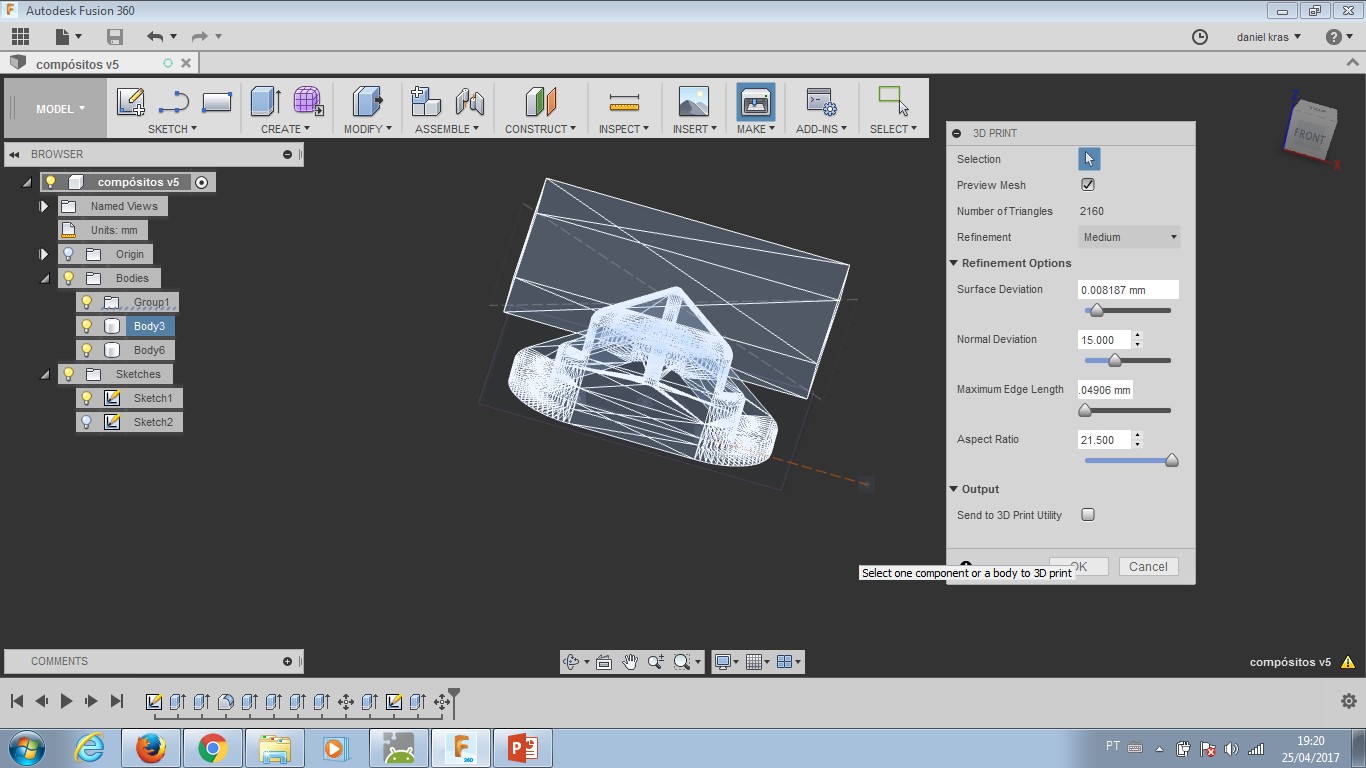Collapse the Refinement Options section

tap(954, 263)
